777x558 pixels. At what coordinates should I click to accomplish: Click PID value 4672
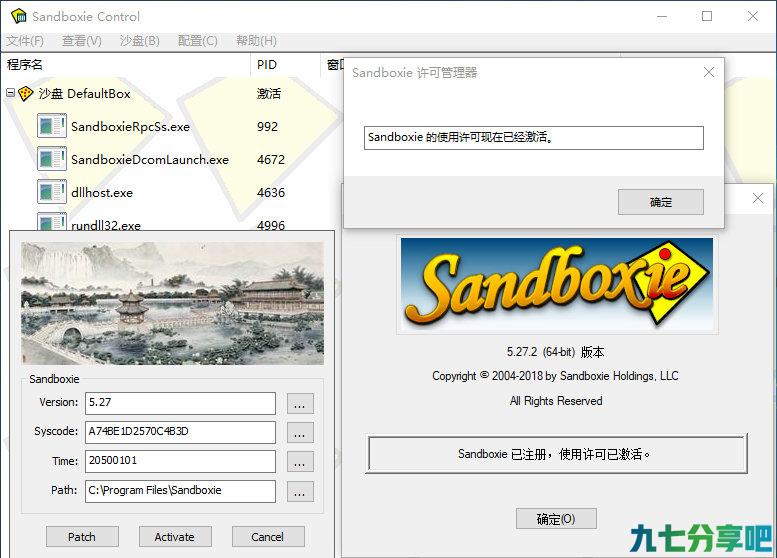pos(271,160)
